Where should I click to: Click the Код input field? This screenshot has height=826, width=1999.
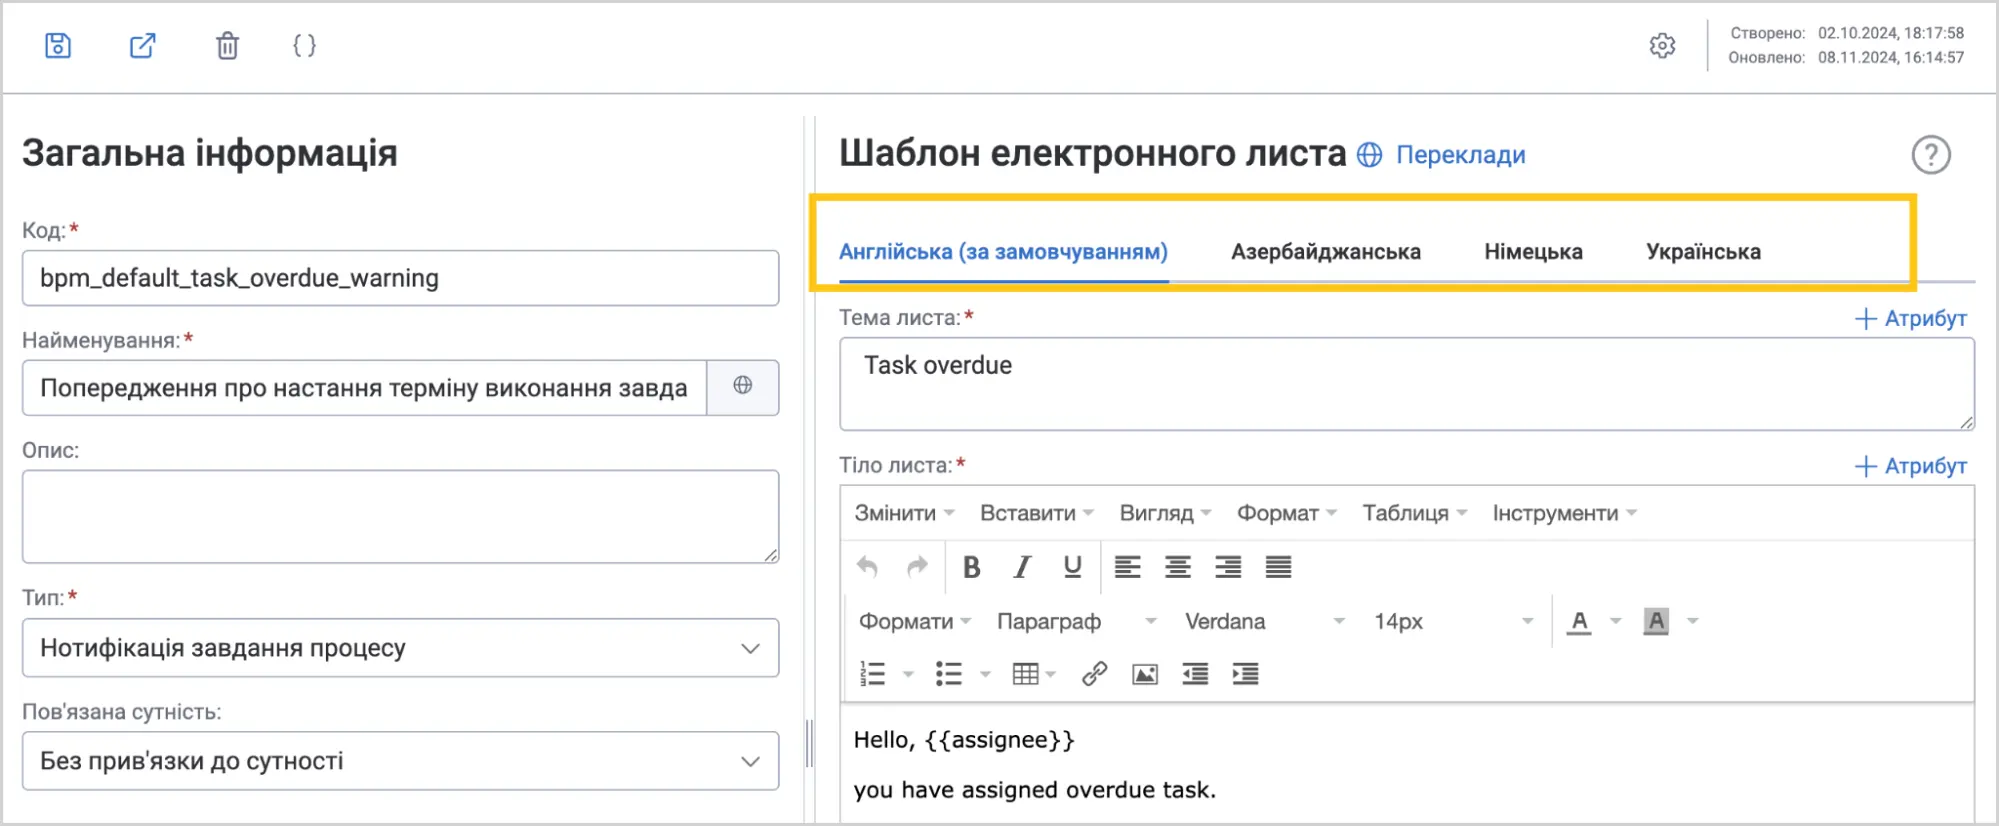[400, 278]
